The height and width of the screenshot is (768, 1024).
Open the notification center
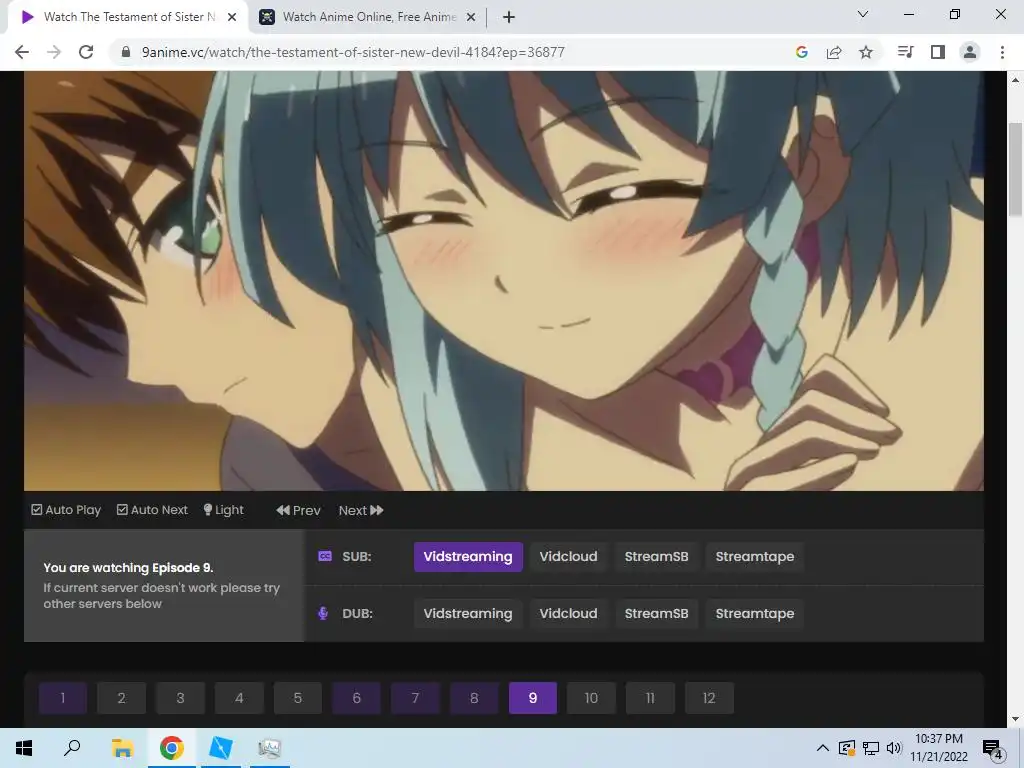(993, 749)
